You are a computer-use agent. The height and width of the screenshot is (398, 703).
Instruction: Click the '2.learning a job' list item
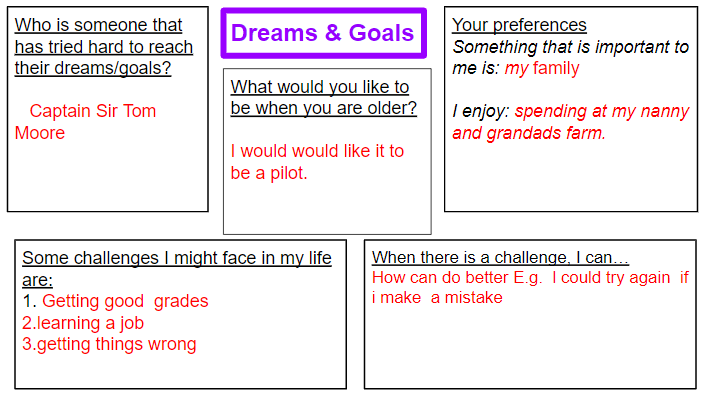pos(83,323)
